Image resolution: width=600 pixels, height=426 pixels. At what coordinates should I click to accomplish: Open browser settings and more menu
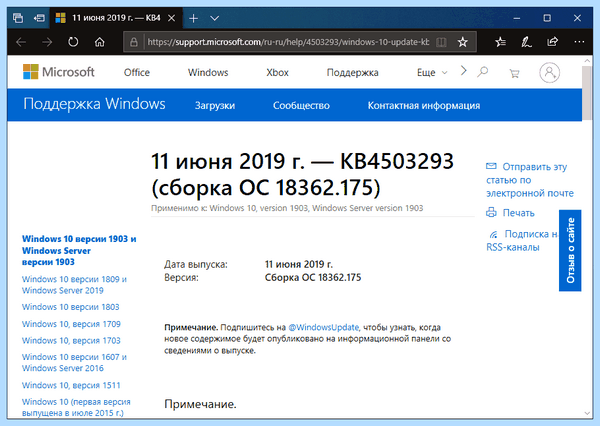[x=579, y=42]
